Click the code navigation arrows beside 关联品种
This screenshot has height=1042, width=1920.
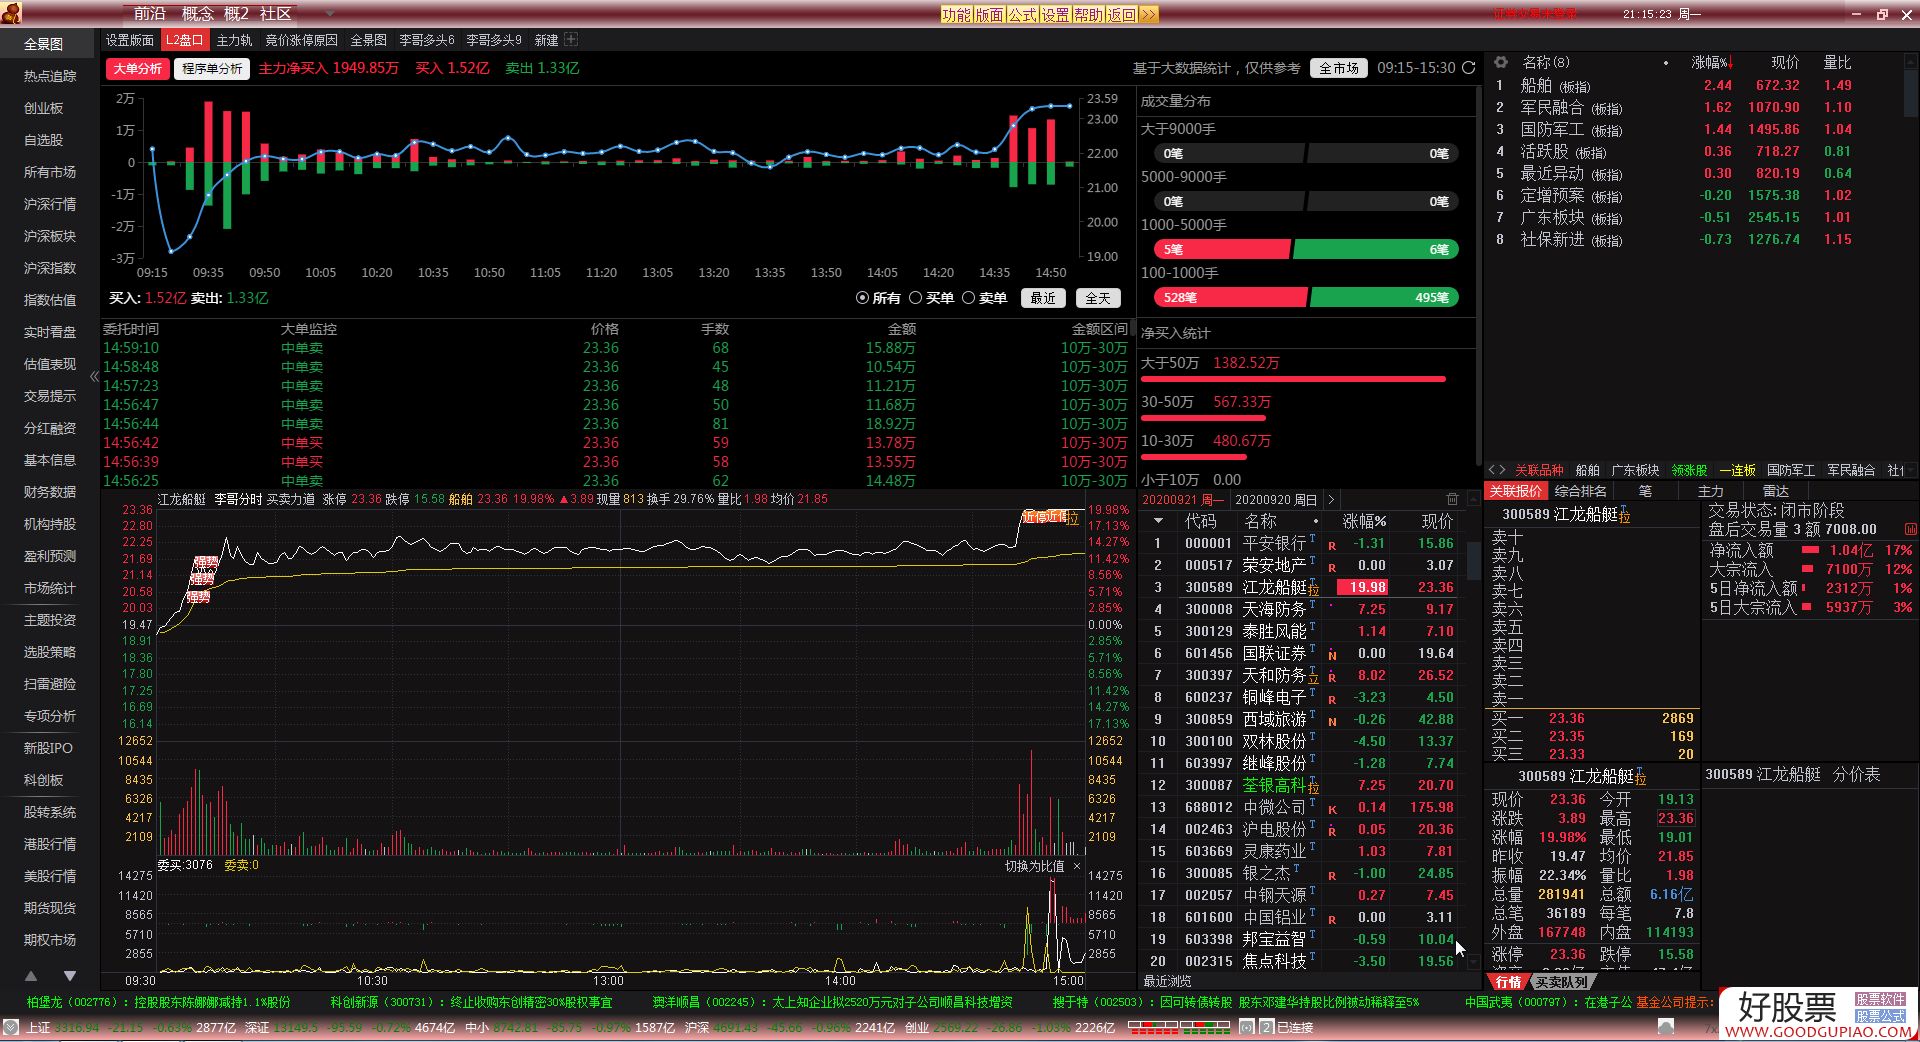point(1497,470)
